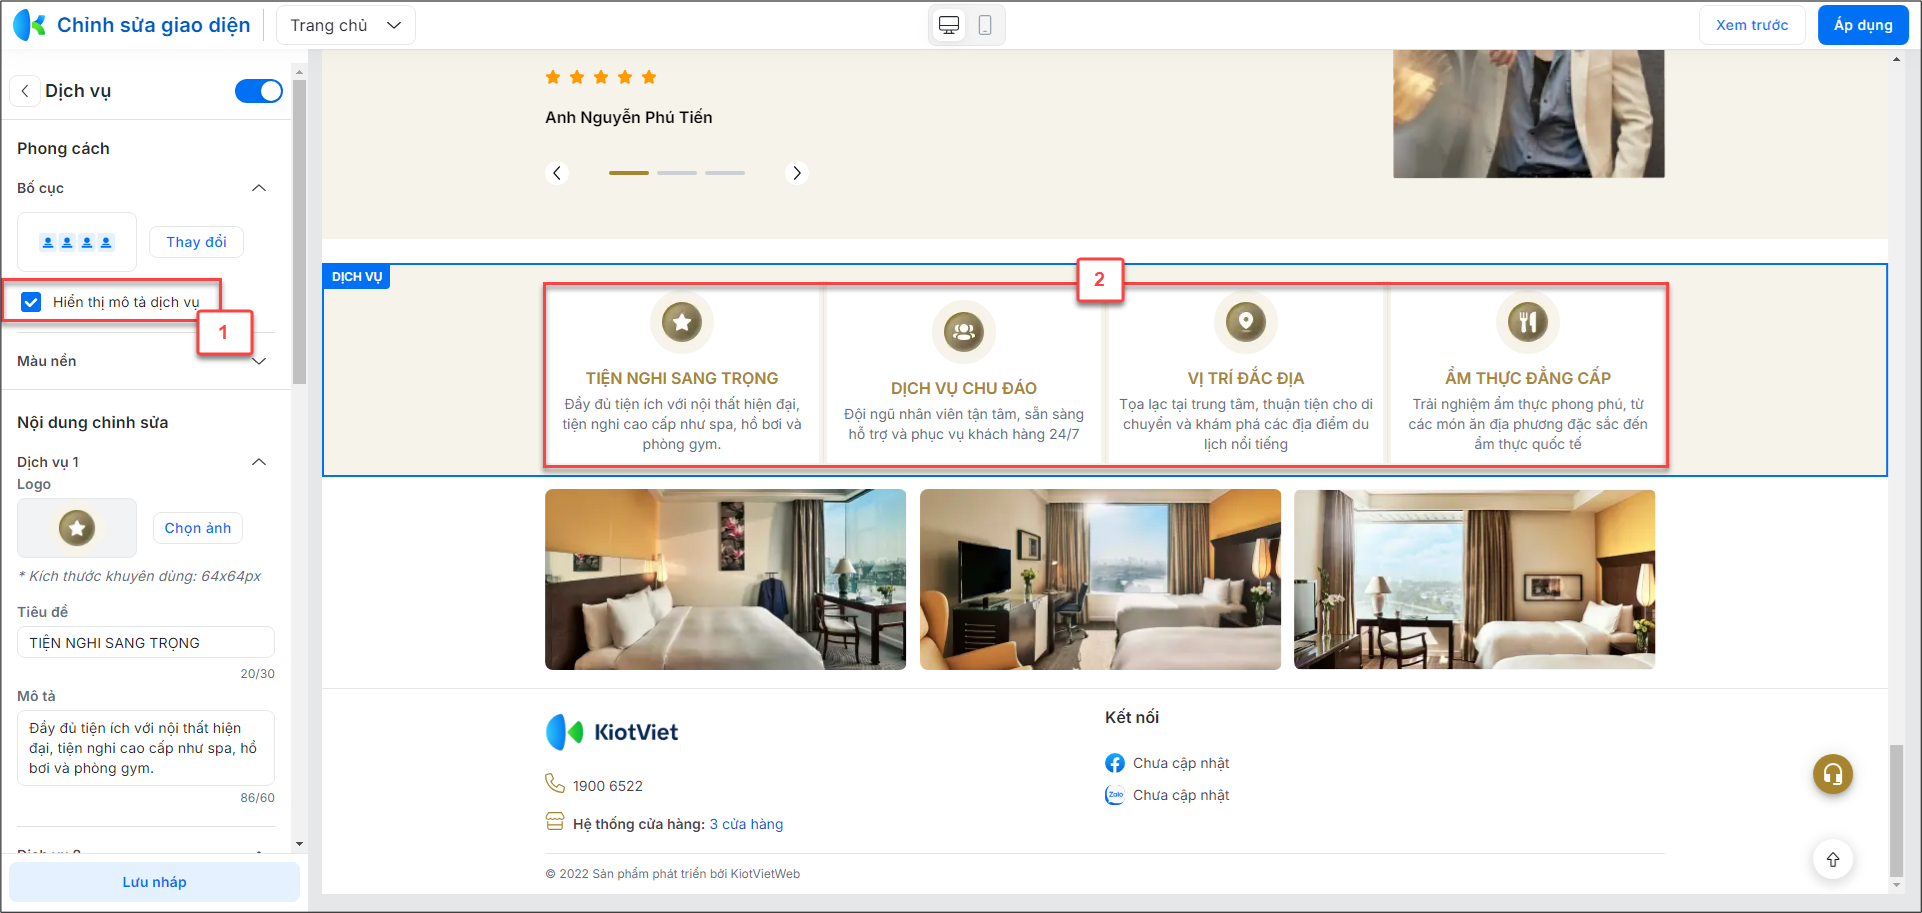Click the headset support floating button
The height and width of the screenshot is (913, 1922).
pos(1833,774)
